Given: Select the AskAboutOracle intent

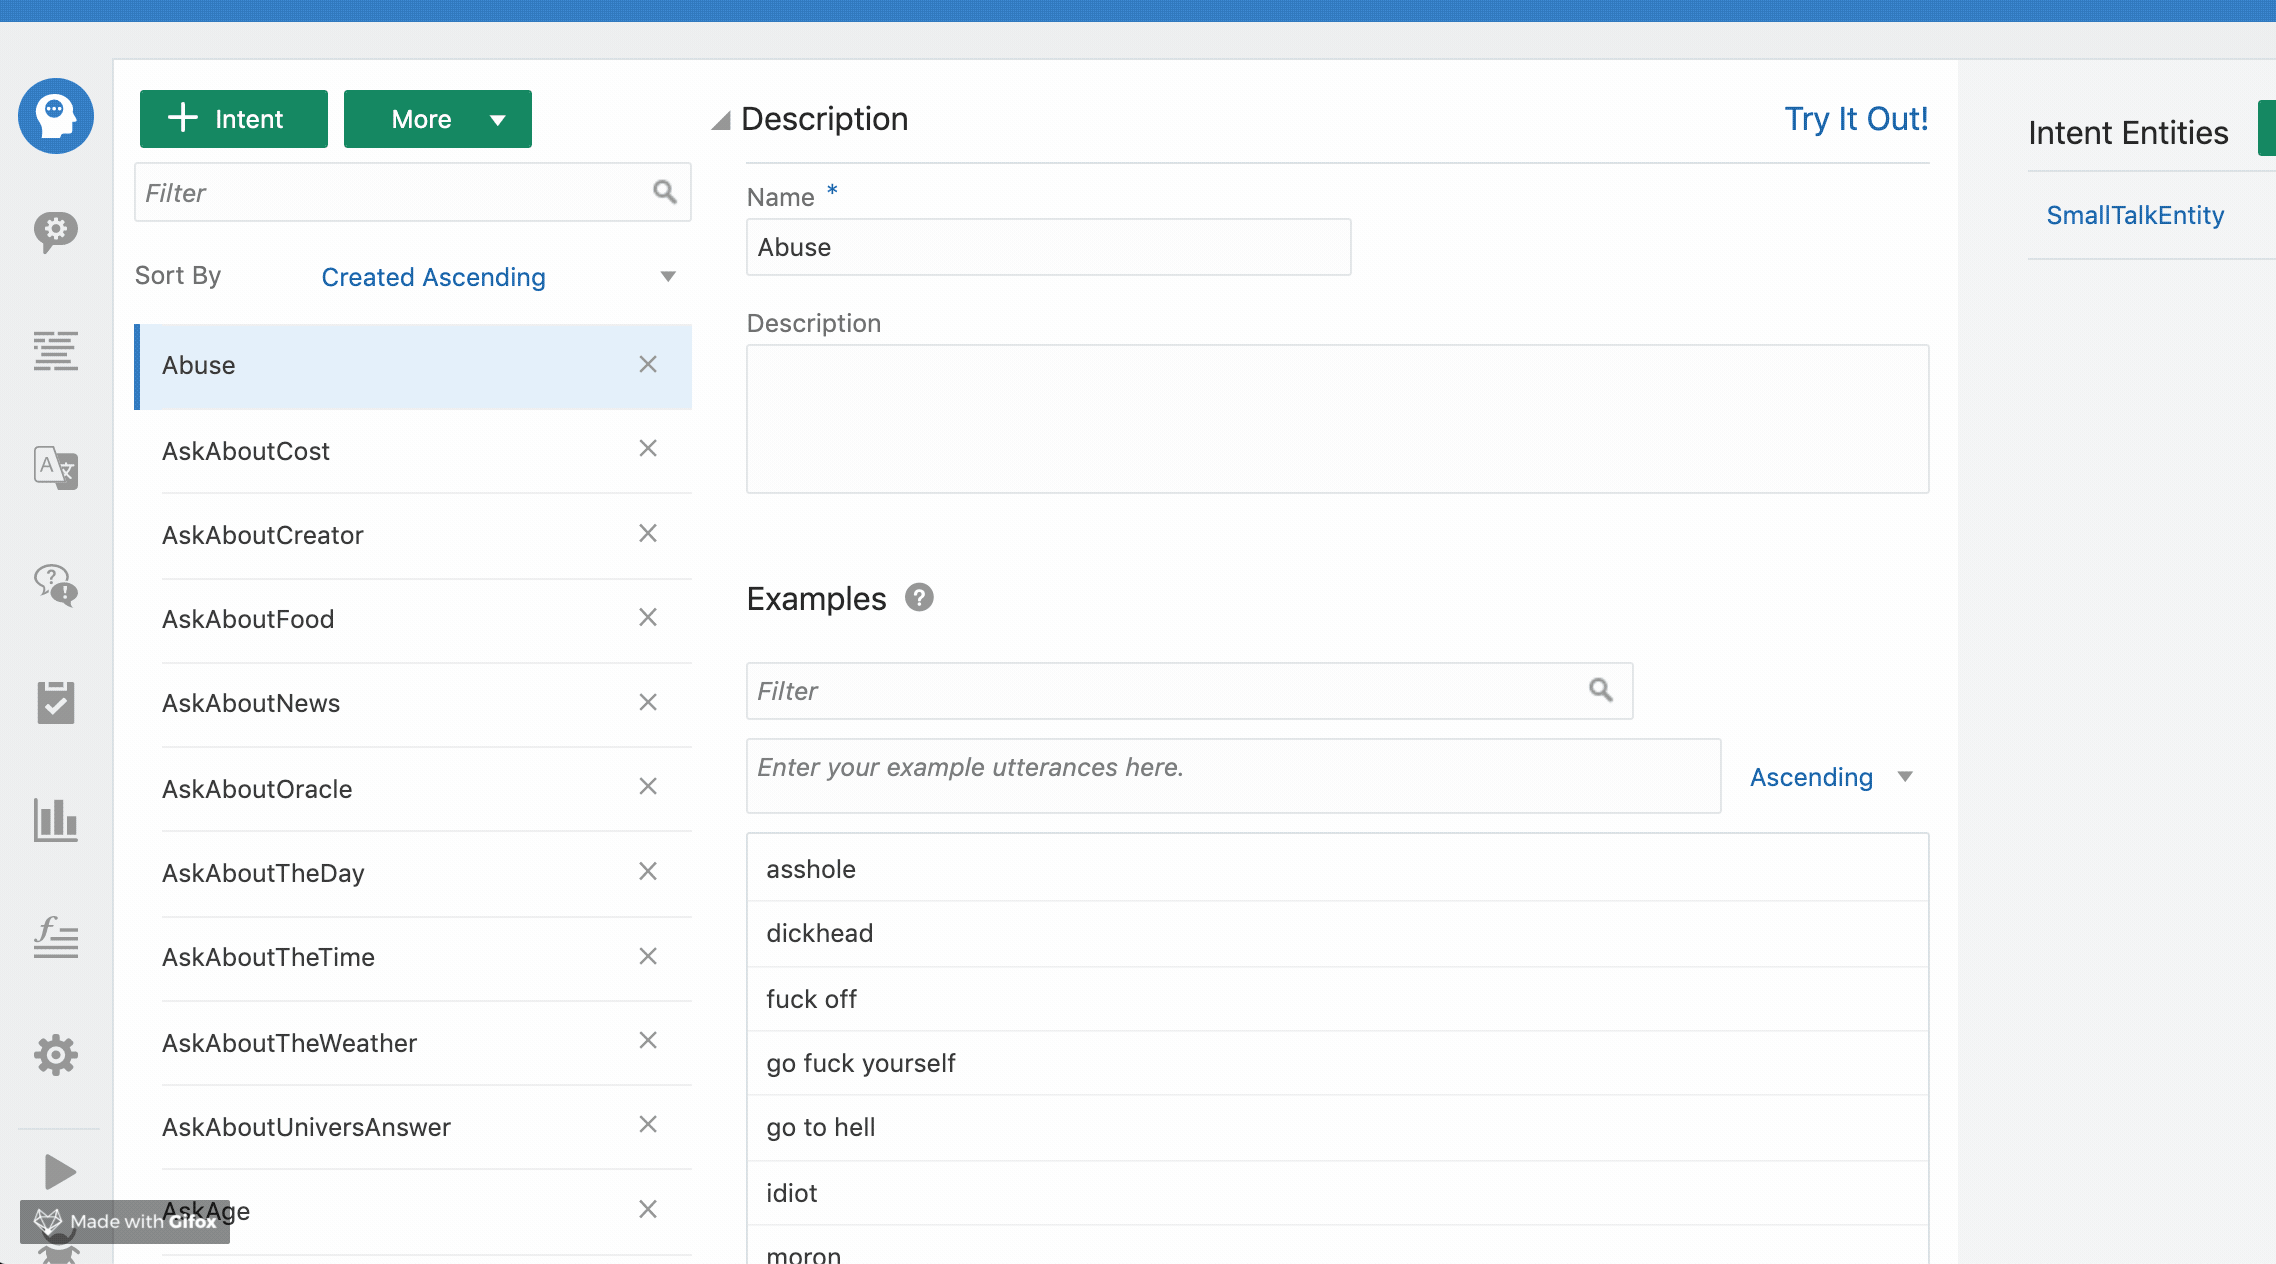Looking at the screenshot, I should (x=257, y=789).
